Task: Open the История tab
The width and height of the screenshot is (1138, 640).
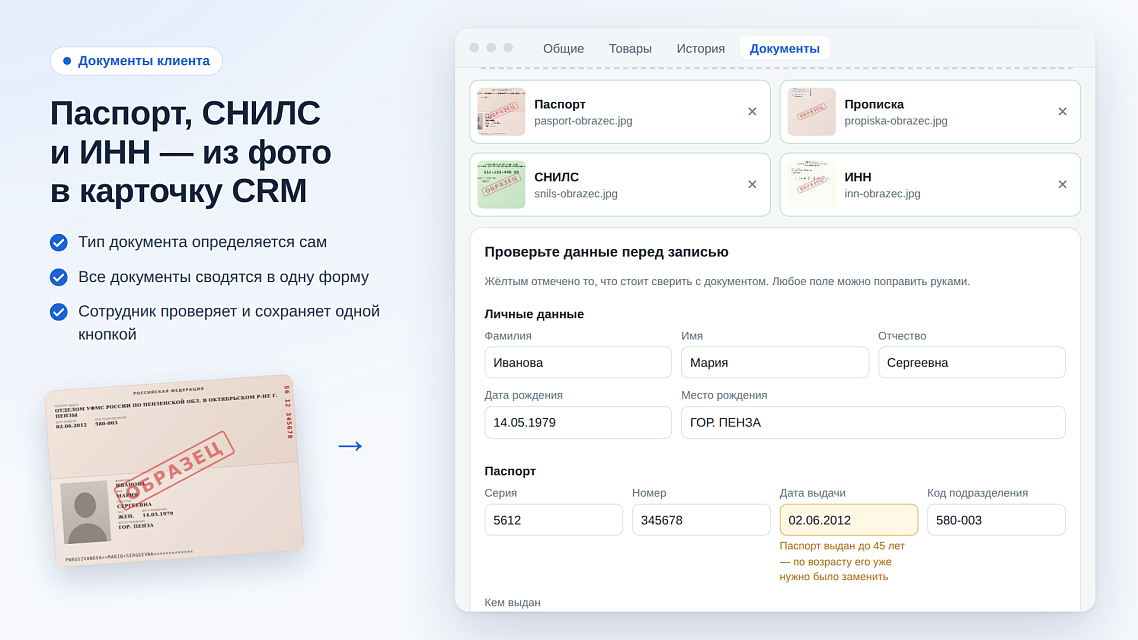Action: click(x=700, y=49)
